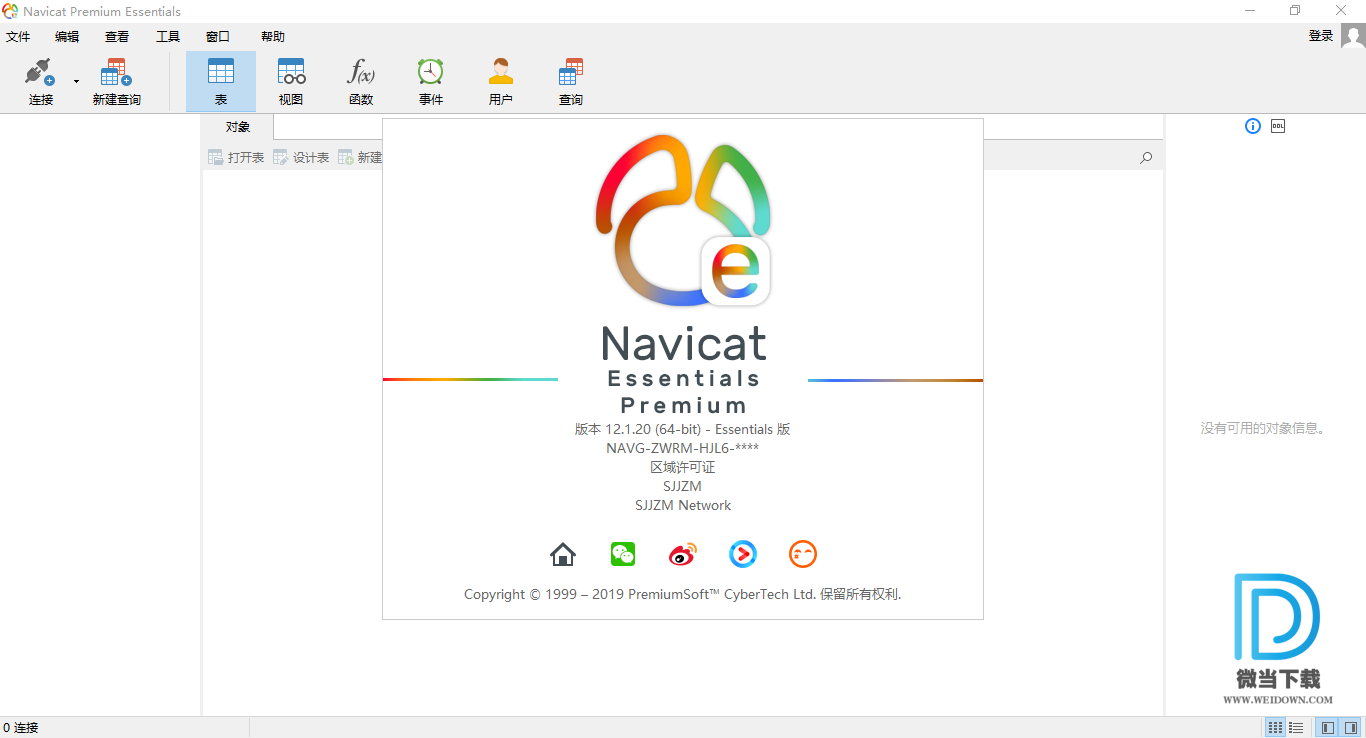Click the Weibo icon in About dialog
Screen dimensions: 1366x738
683,554
